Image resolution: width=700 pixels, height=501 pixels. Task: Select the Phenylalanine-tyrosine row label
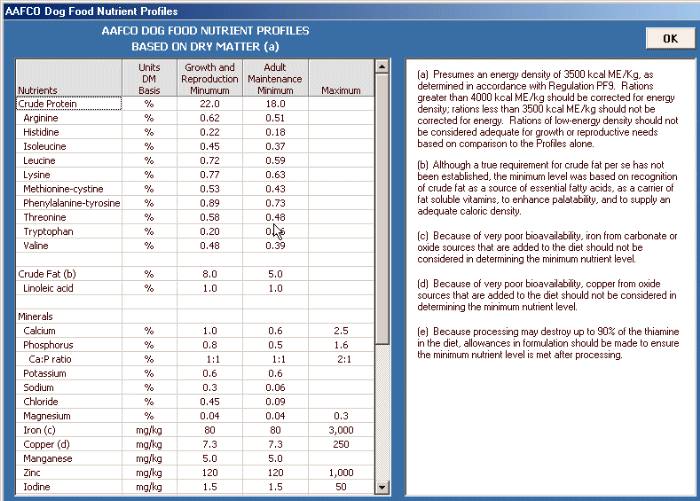pos(71,203)
